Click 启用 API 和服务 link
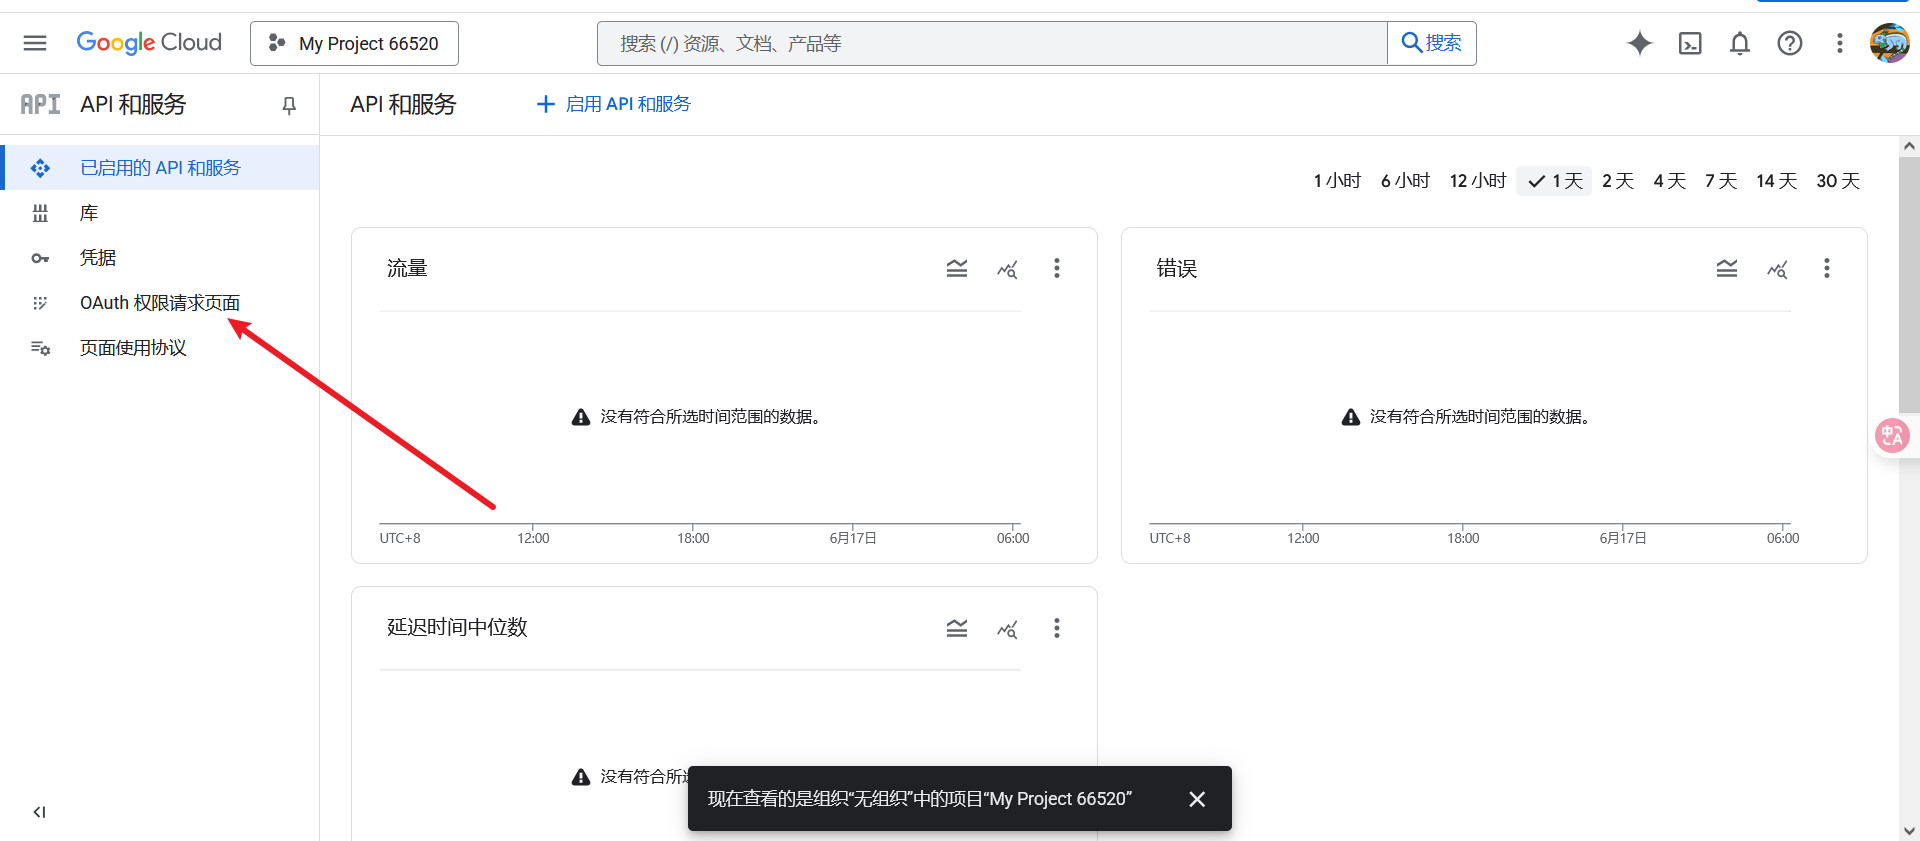 tap(613, 104)
